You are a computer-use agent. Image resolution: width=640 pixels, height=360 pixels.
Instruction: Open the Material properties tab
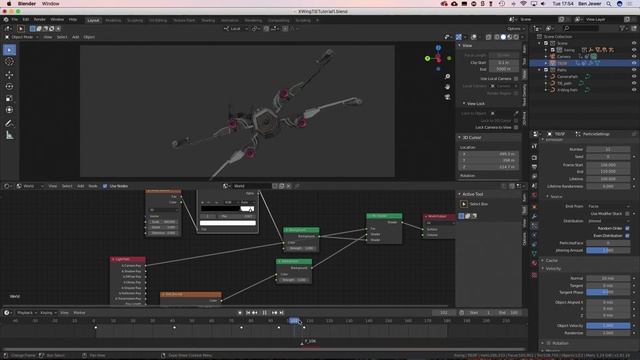(x=534, y=264)
